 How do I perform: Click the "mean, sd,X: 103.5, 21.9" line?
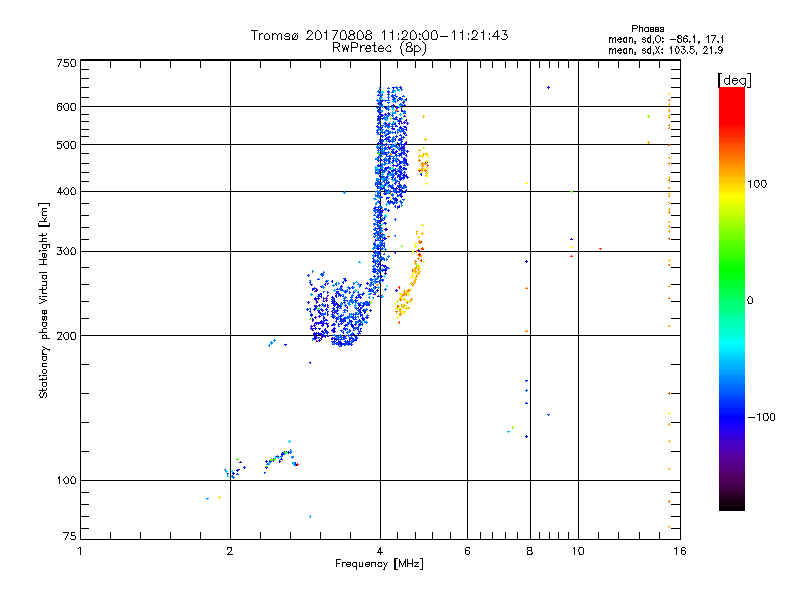(x=665, y=50)
